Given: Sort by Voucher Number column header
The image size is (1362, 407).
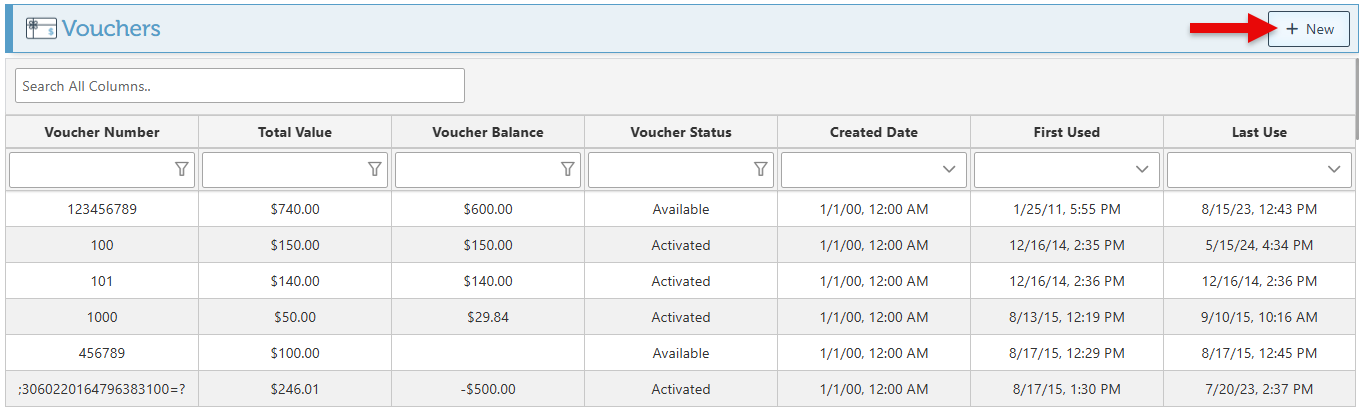Looking at the screenshot, I should tap(102, 132).
